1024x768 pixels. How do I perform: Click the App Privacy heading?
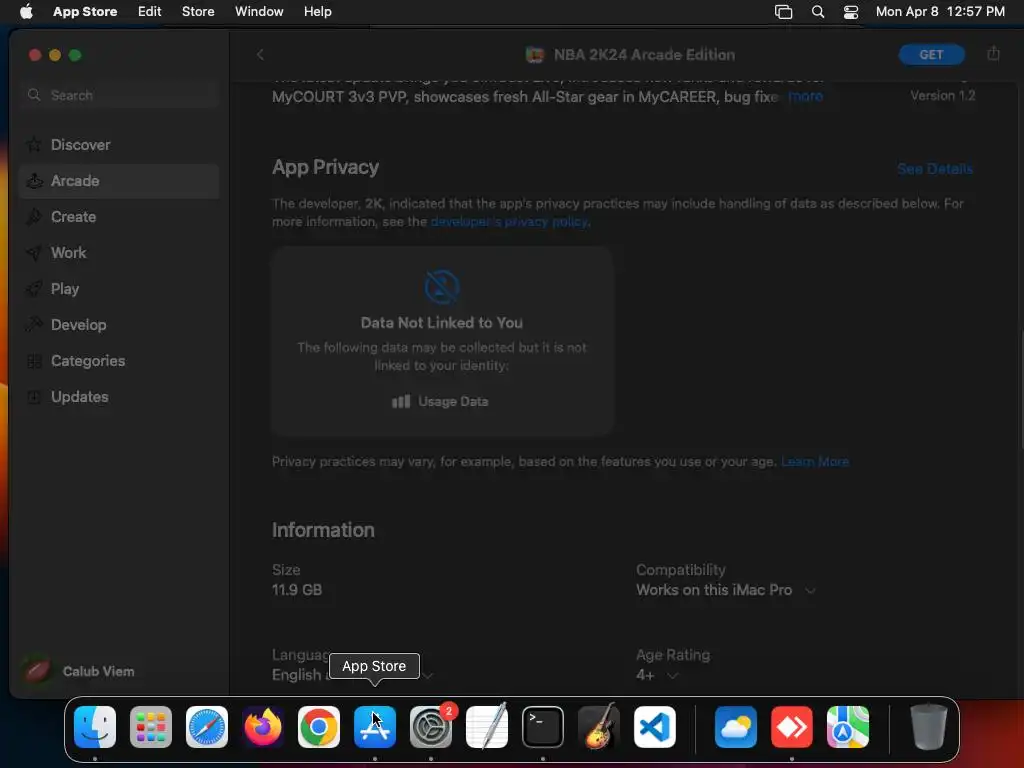pyautogui.click(x=325, y=167)
